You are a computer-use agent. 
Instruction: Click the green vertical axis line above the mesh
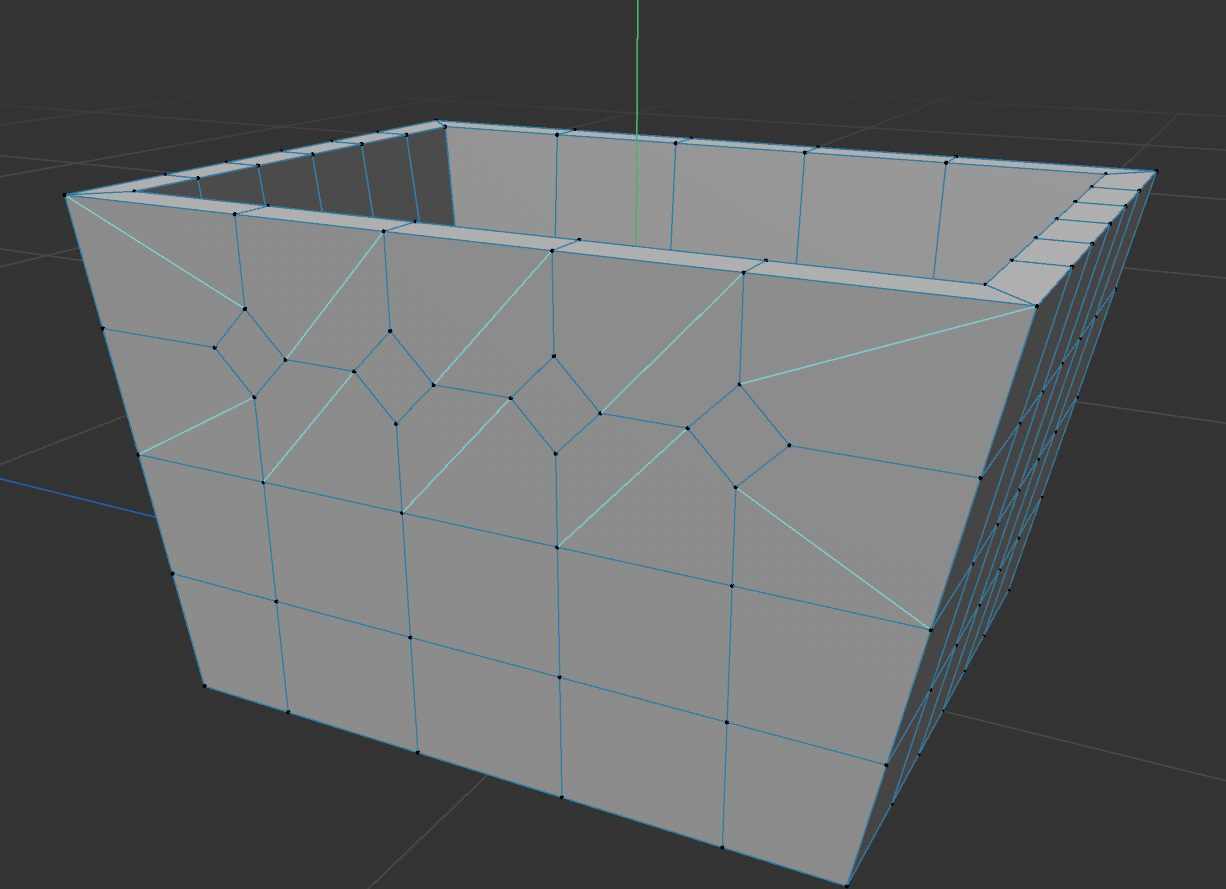click(x=637, y=60)
